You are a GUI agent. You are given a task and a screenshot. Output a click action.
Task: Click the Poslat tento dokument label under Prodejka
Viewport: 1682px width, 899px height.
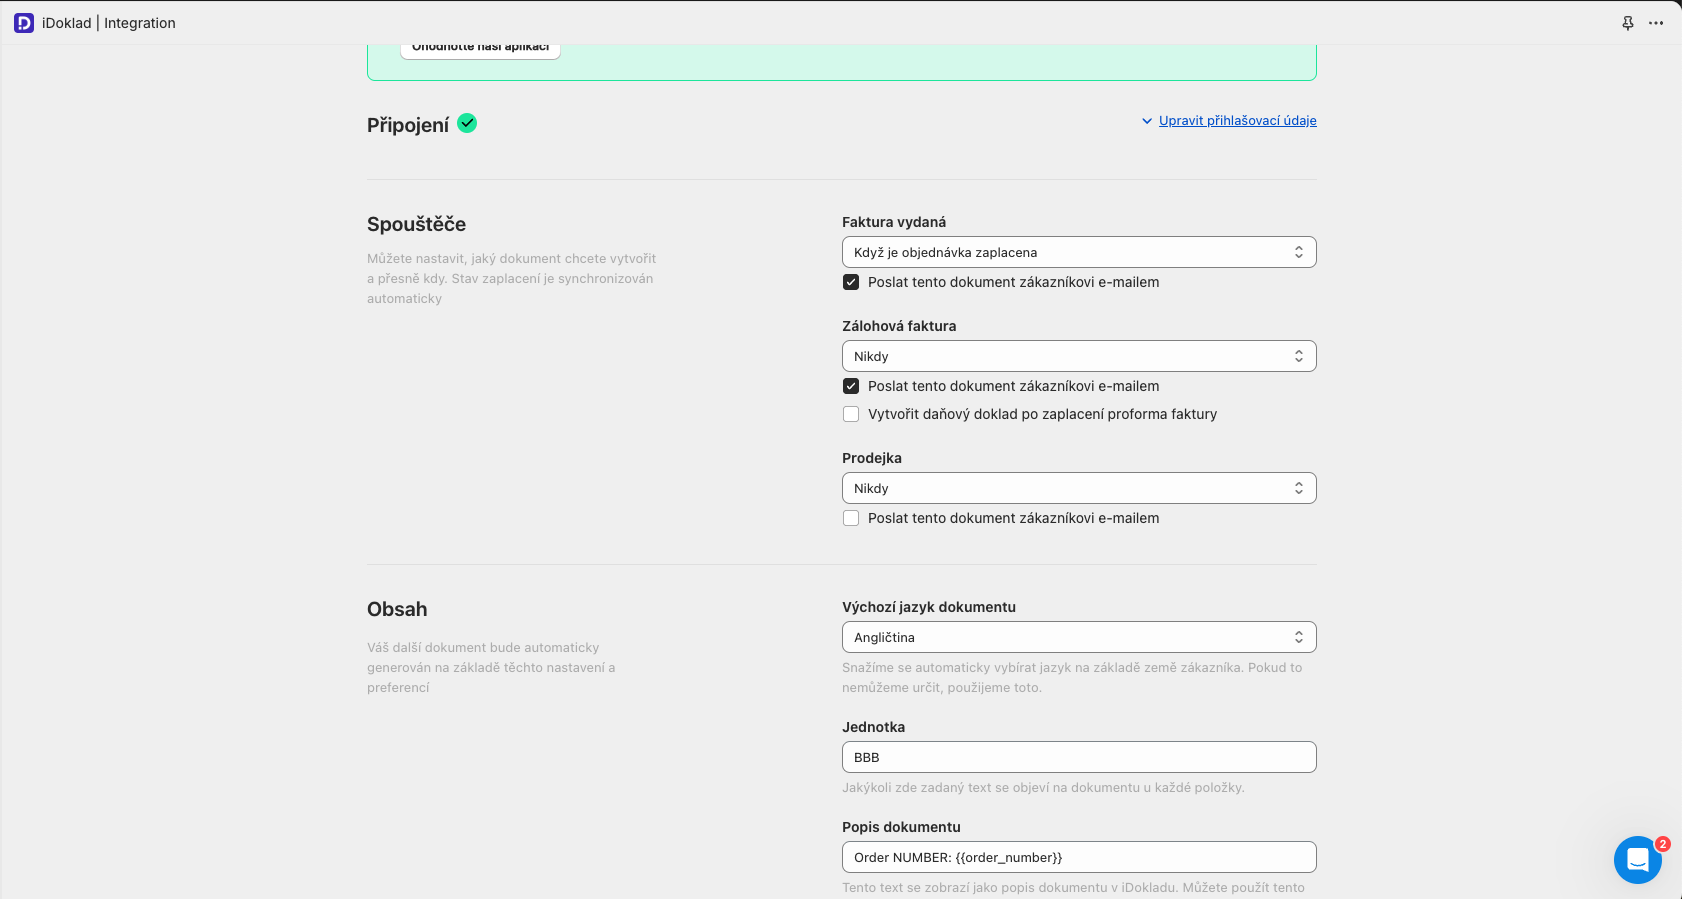1013,518
